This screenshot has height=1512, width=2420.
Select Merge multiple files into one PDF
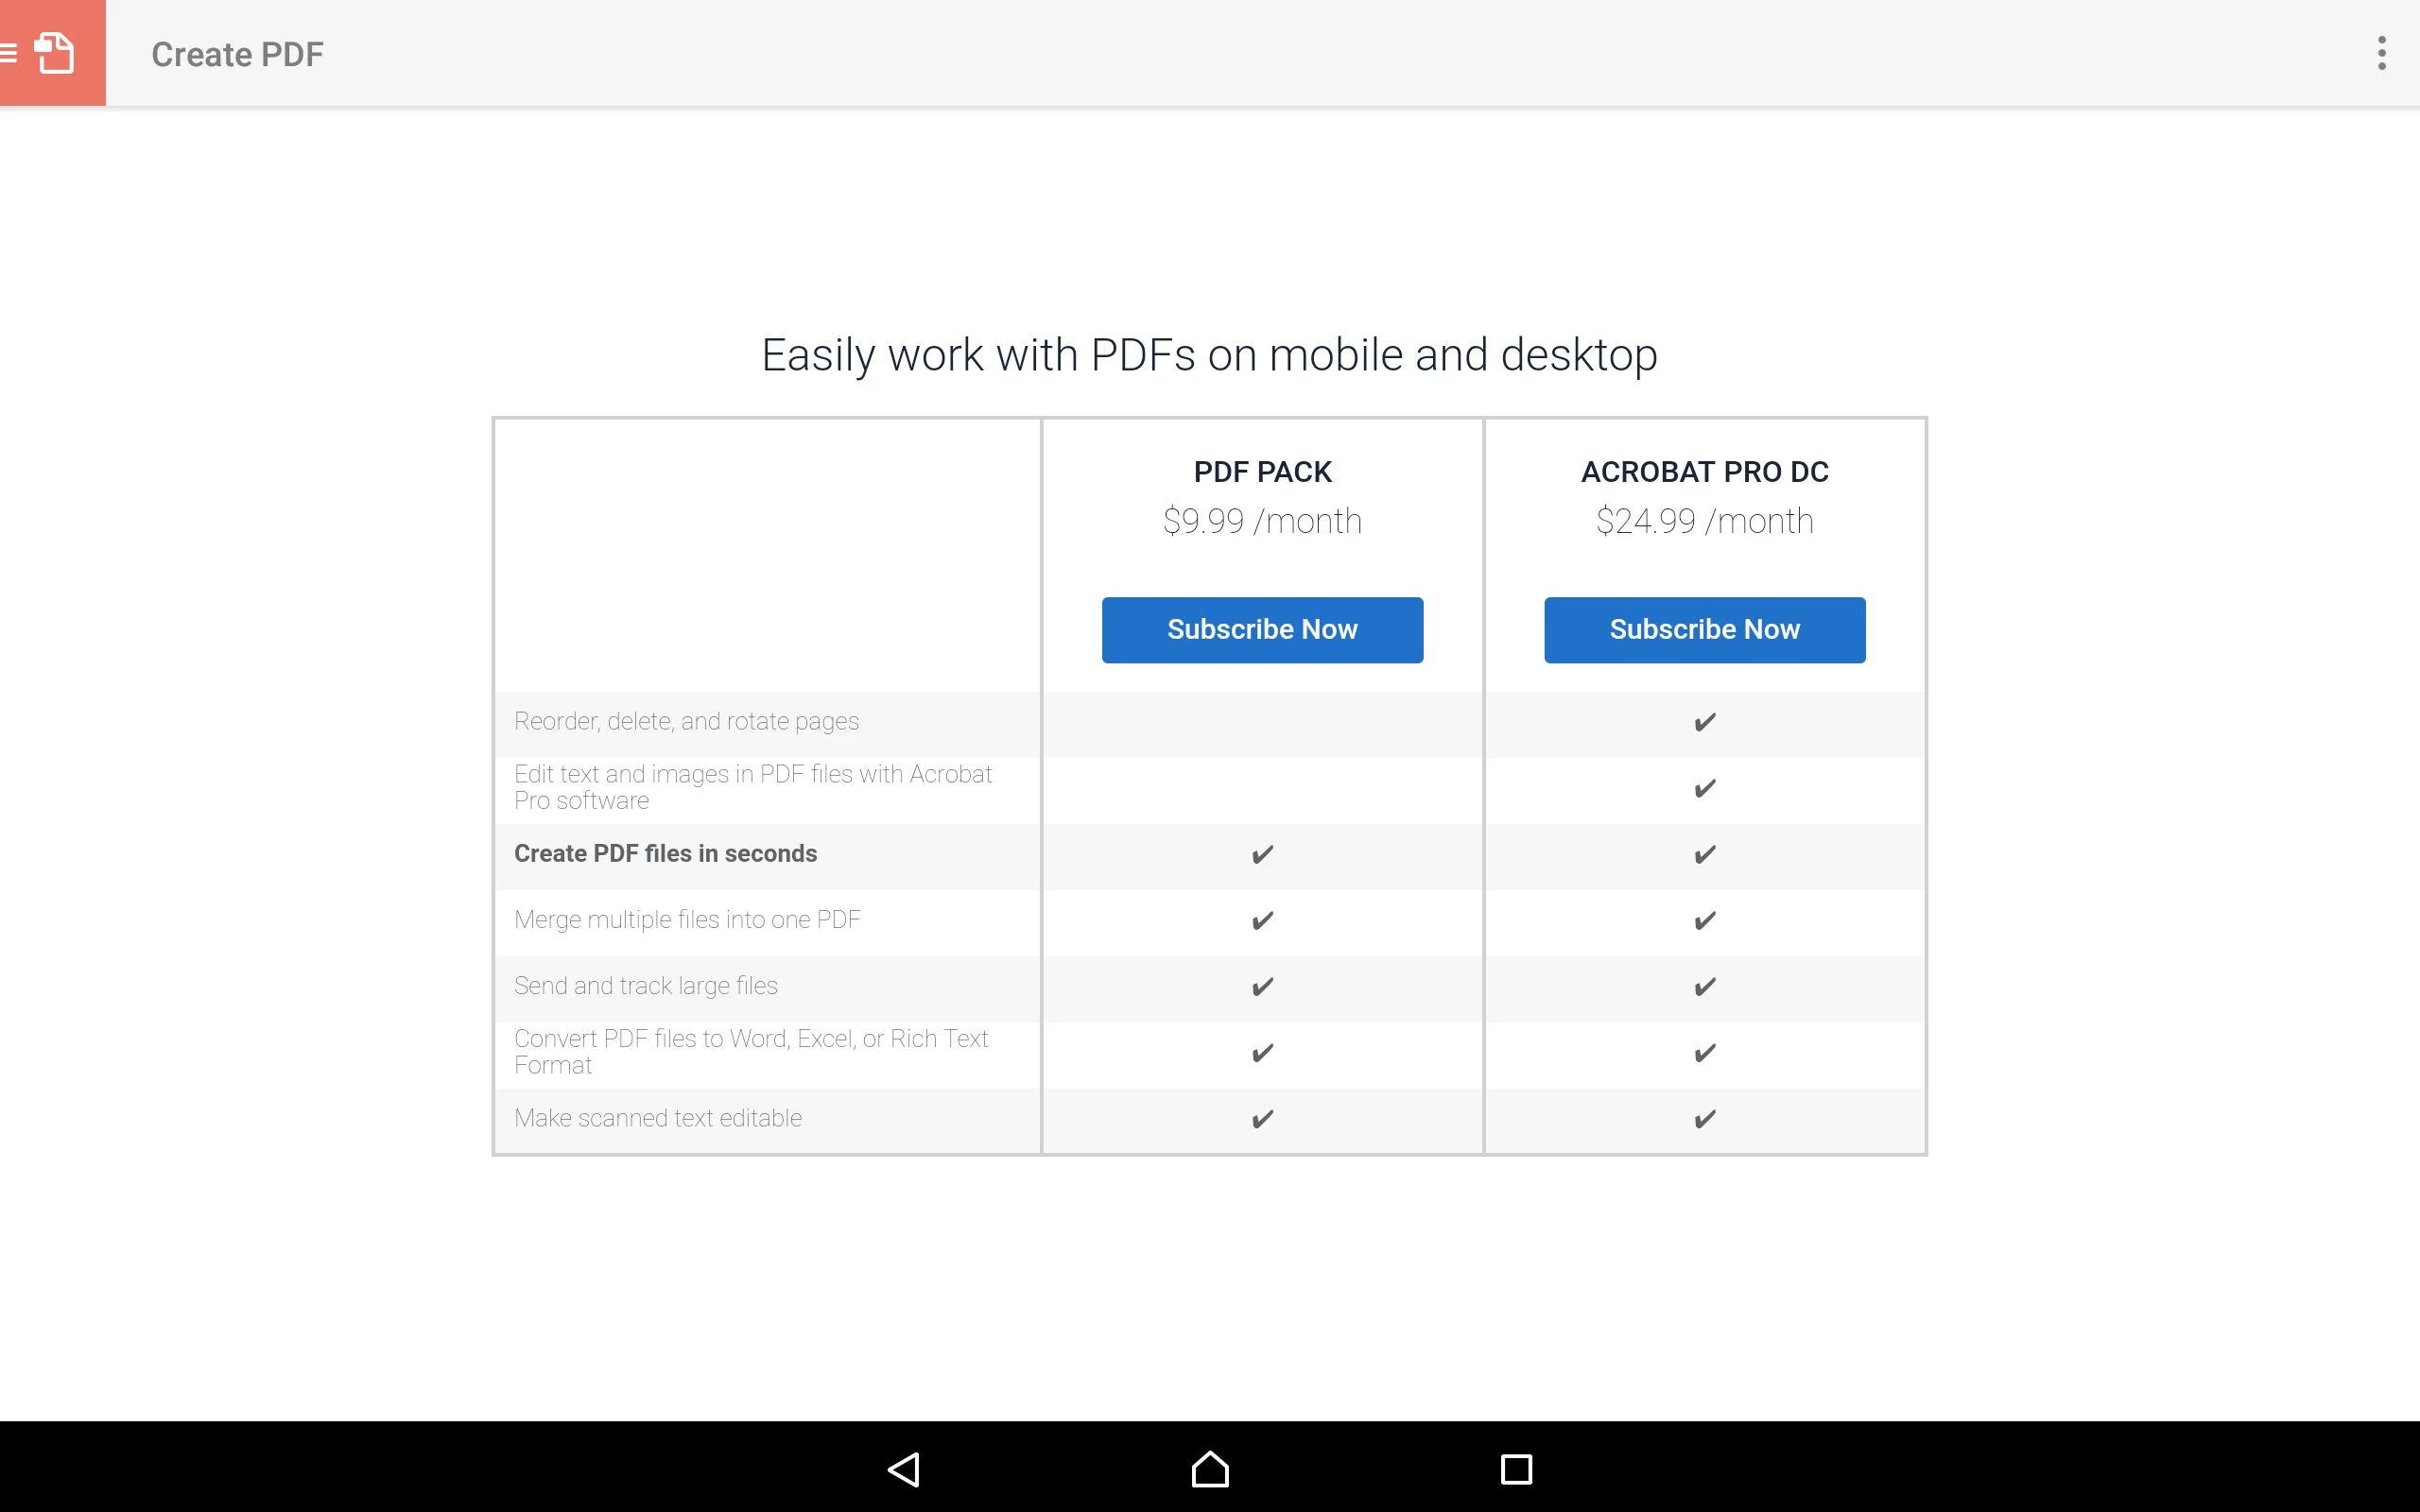point(687,919)
